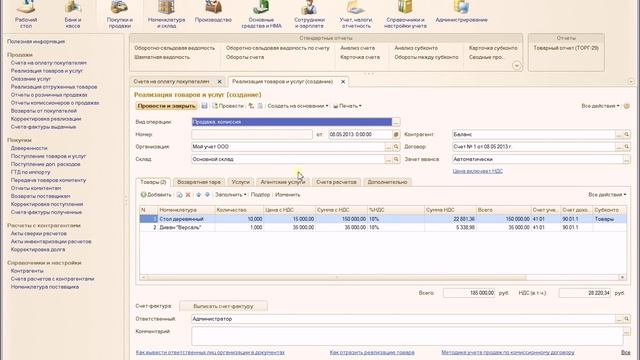Open the Сотрудники и зарплата section
Image resolution: width=640 pixels, height=360 pixels.
(x=309, y=15)
